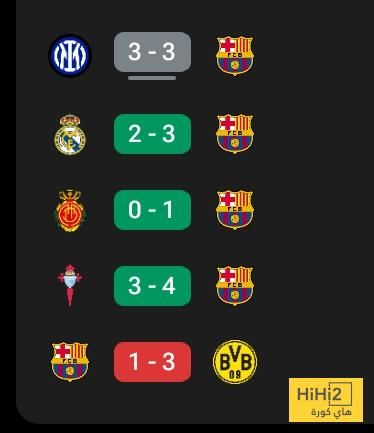374x433 pixels.
Task: Click the number 09 on the BVB crest
Action: click(x=235, y=375)
